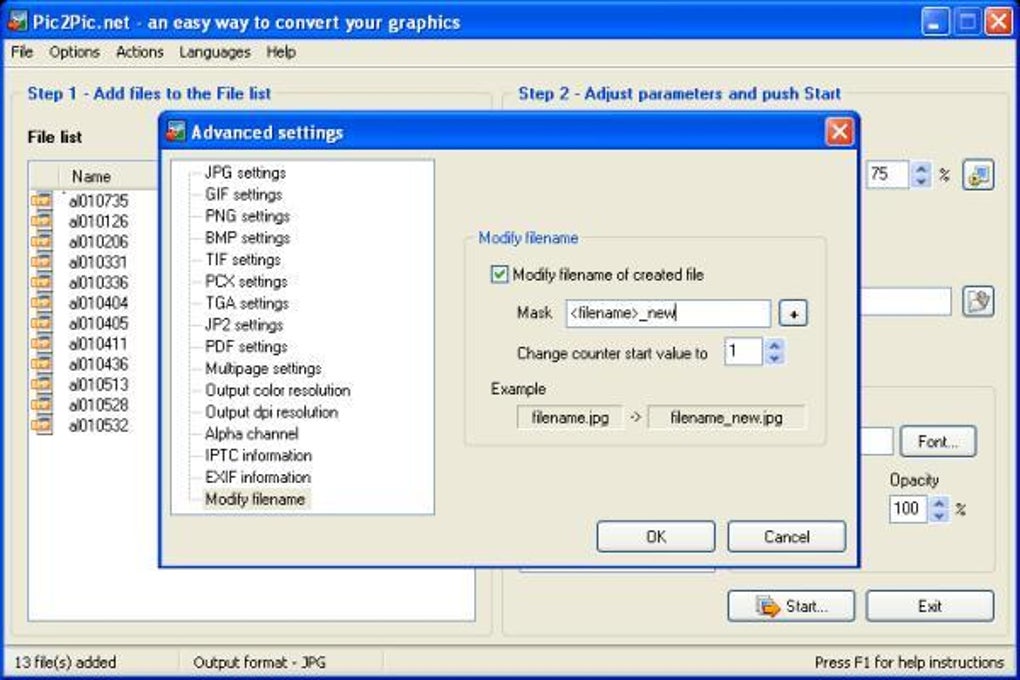Select Multipage settings in the tree
1020x680 pixels.
tap(263, 368)
